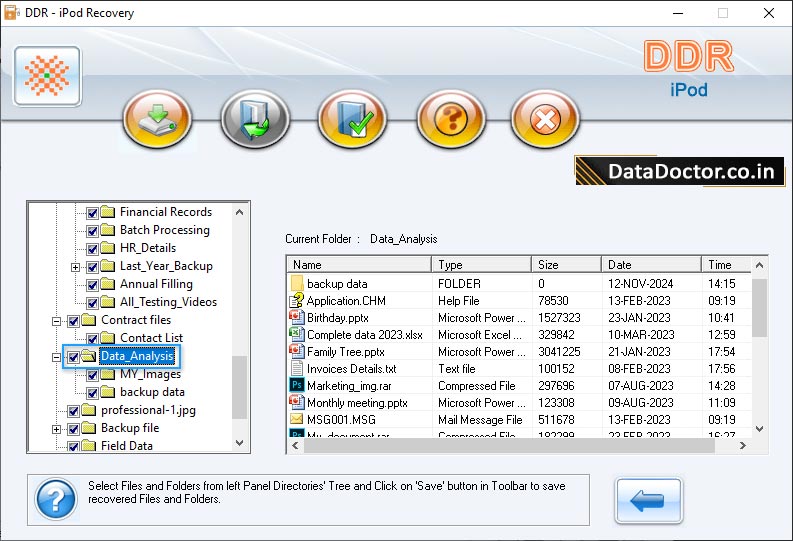793x541 pixels.
Task: Click the file list scroll down arrow
Action: click(x=759, y=429)
